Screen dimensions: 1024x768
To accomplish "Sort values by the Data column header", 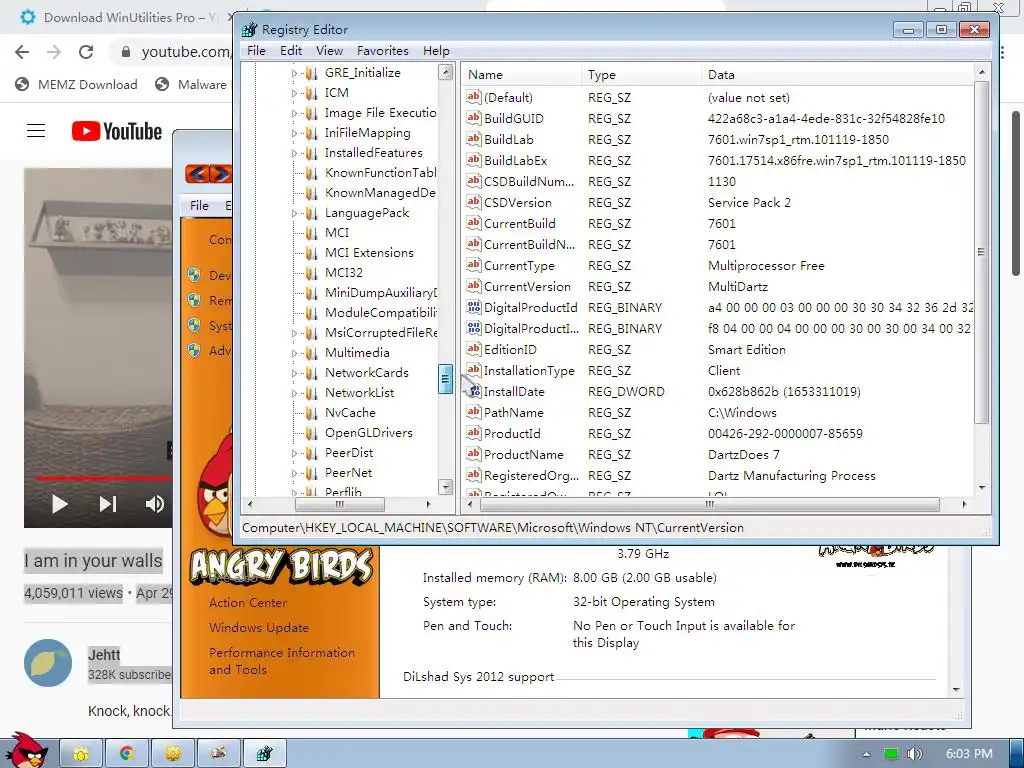I will click(x=838, y=74).
